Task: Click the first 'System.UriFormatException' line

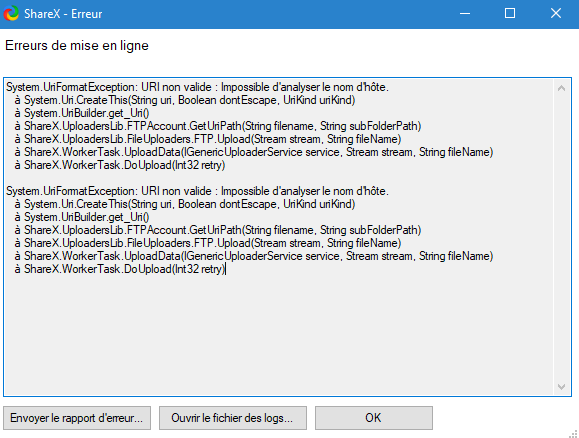Action: (197, 87)
